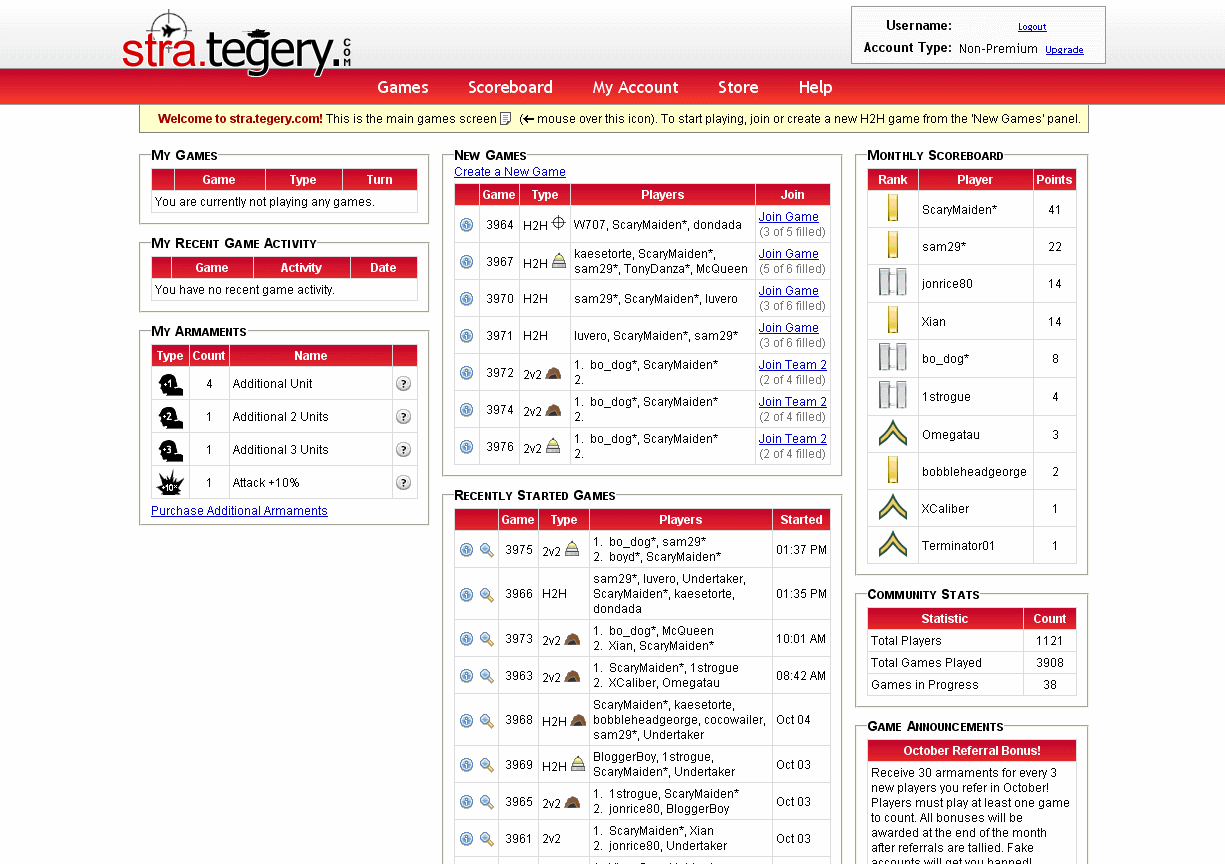1225x864 pixels.
Task: Click the info icon for started game 3973
Action: click(x=466, y=639)
